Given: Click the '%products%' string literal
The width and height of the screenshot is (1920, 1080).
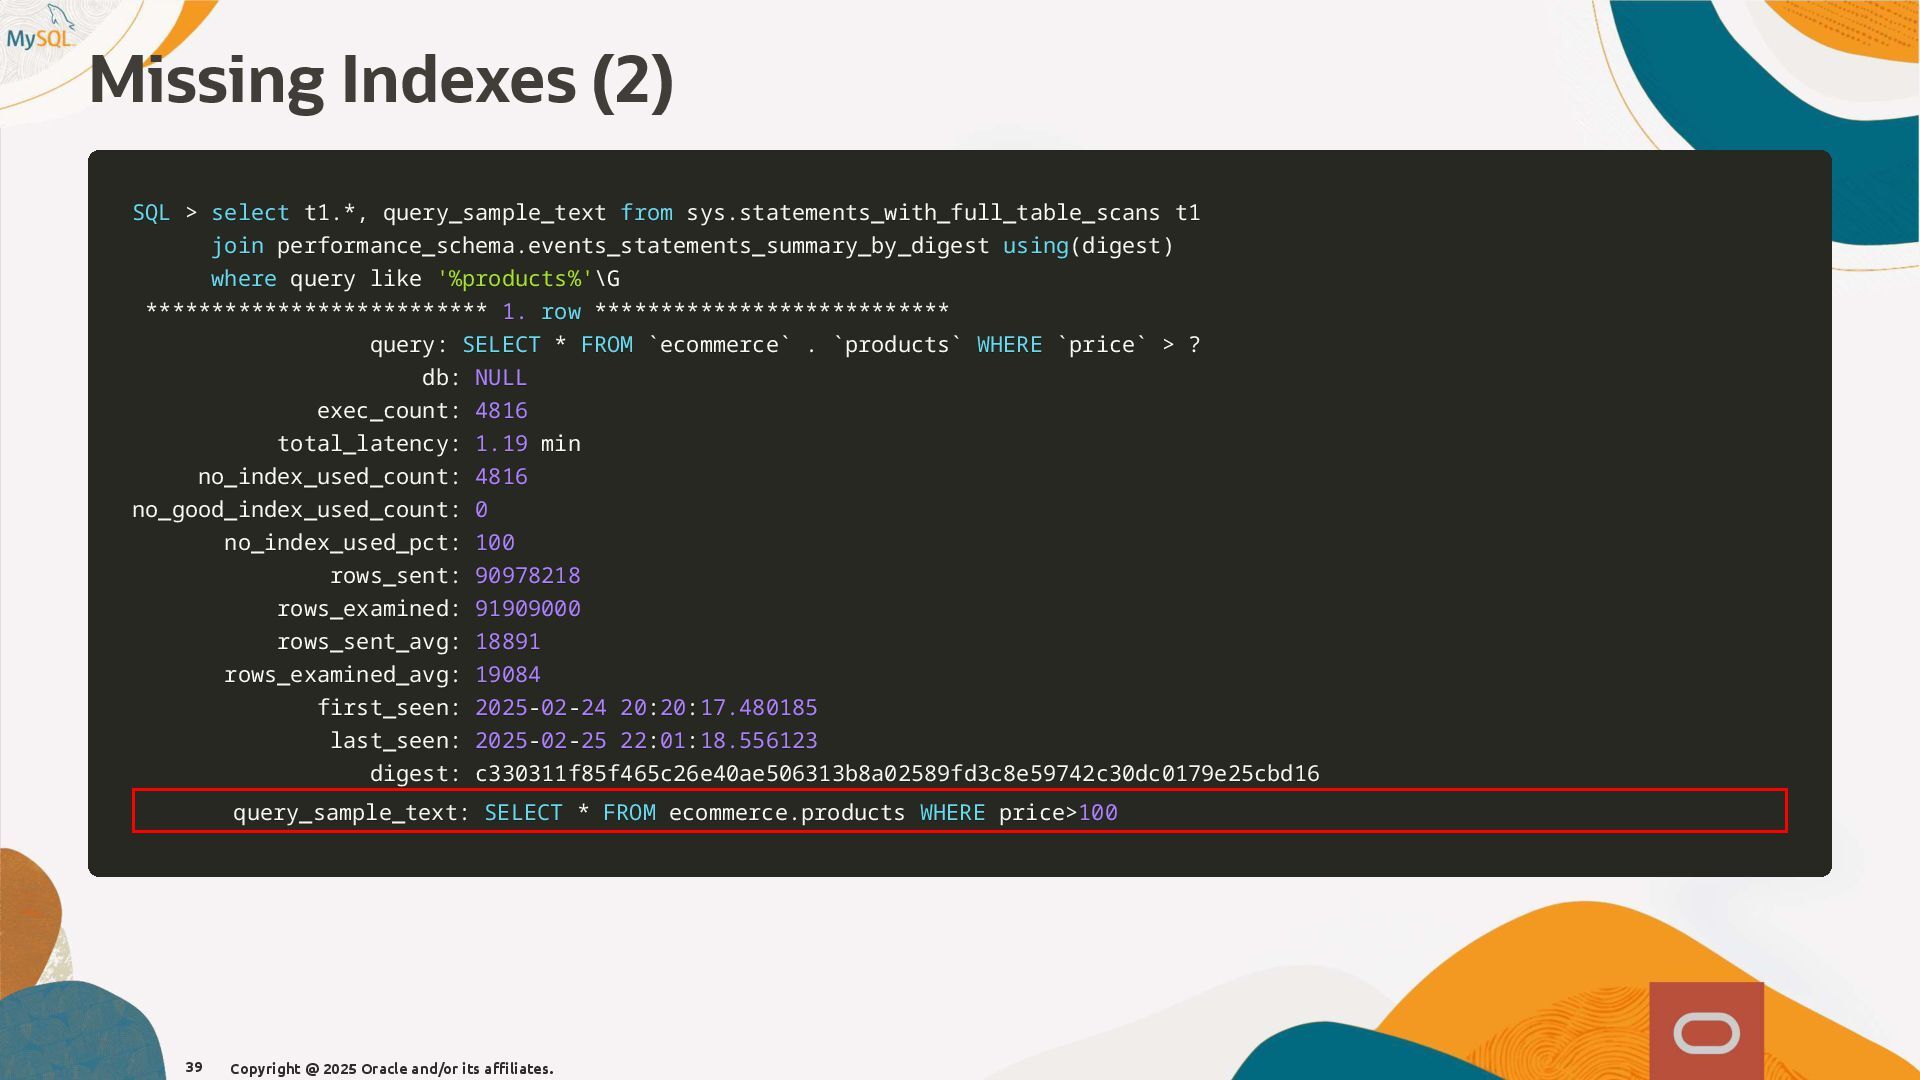Looking at the screenshot, I should click(x=515, y=279).
